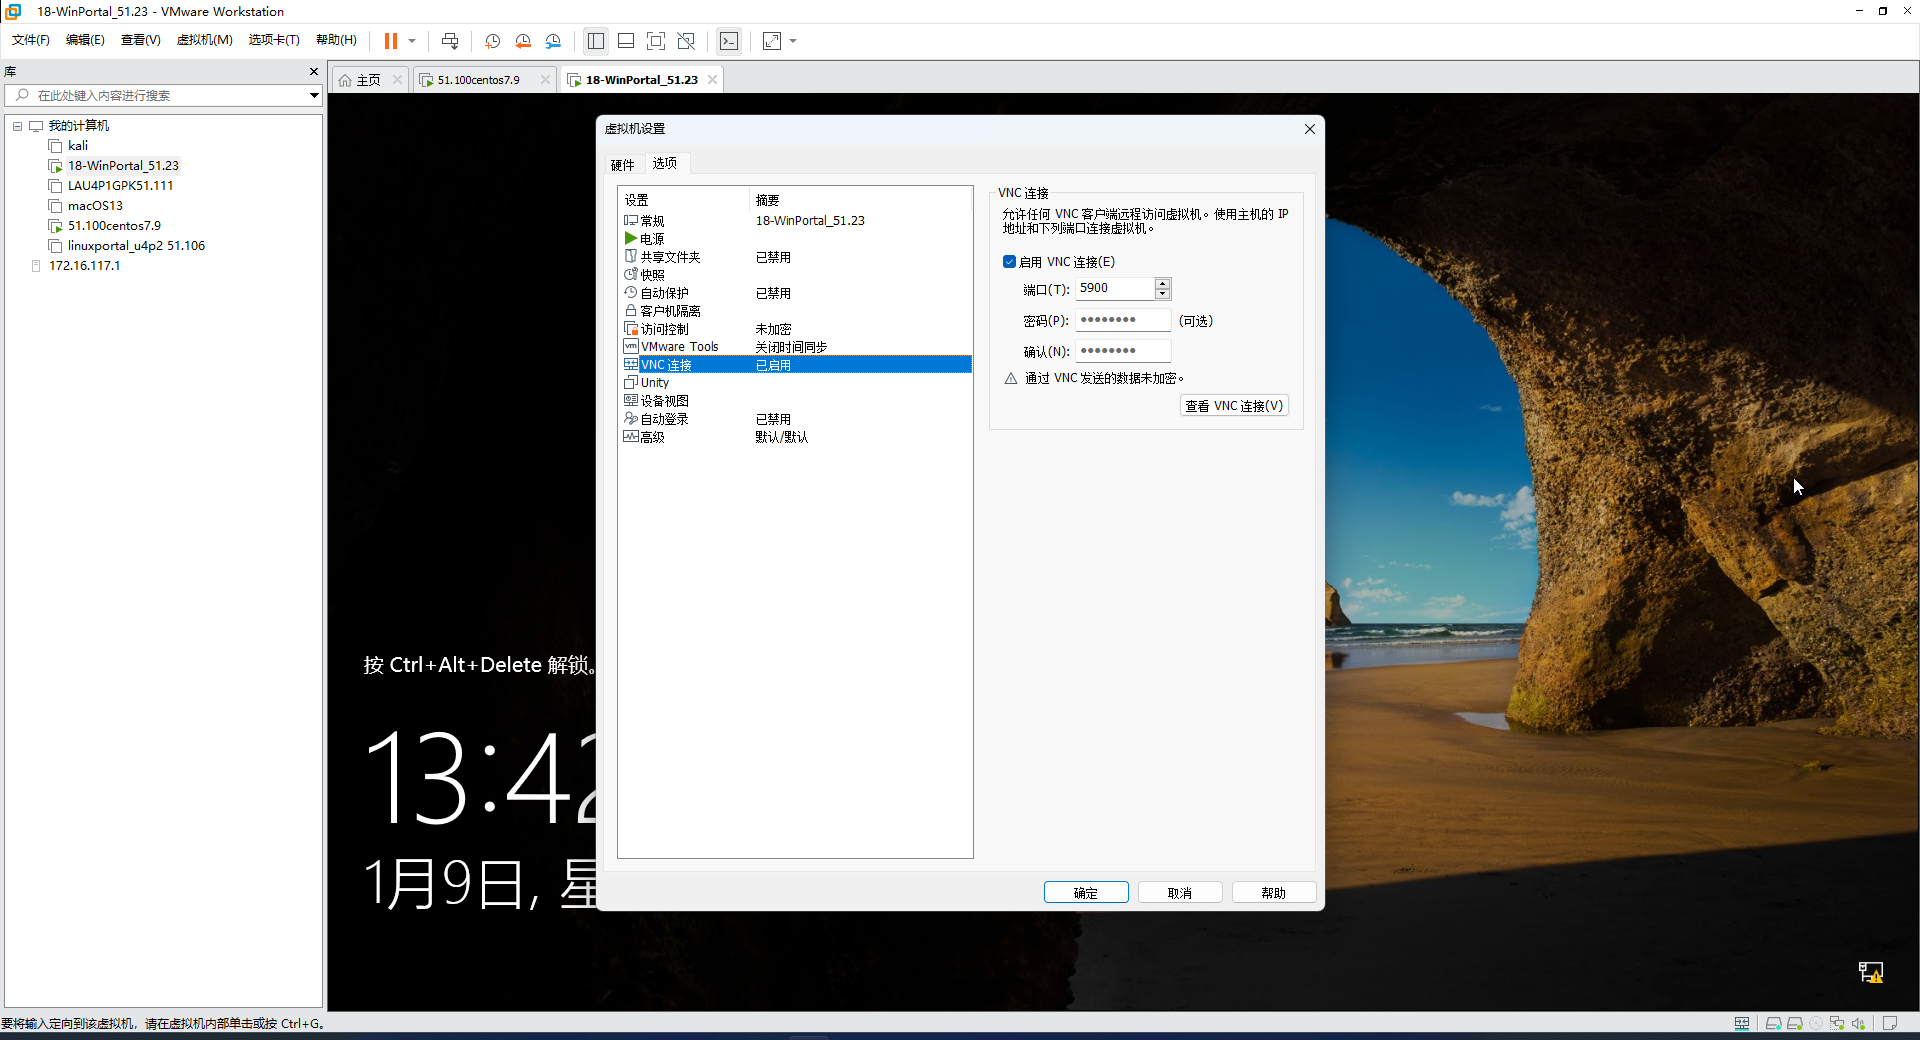Click the first hard disk status bar icon
This screenshot has height=1040, width=1920.
1773,1023
